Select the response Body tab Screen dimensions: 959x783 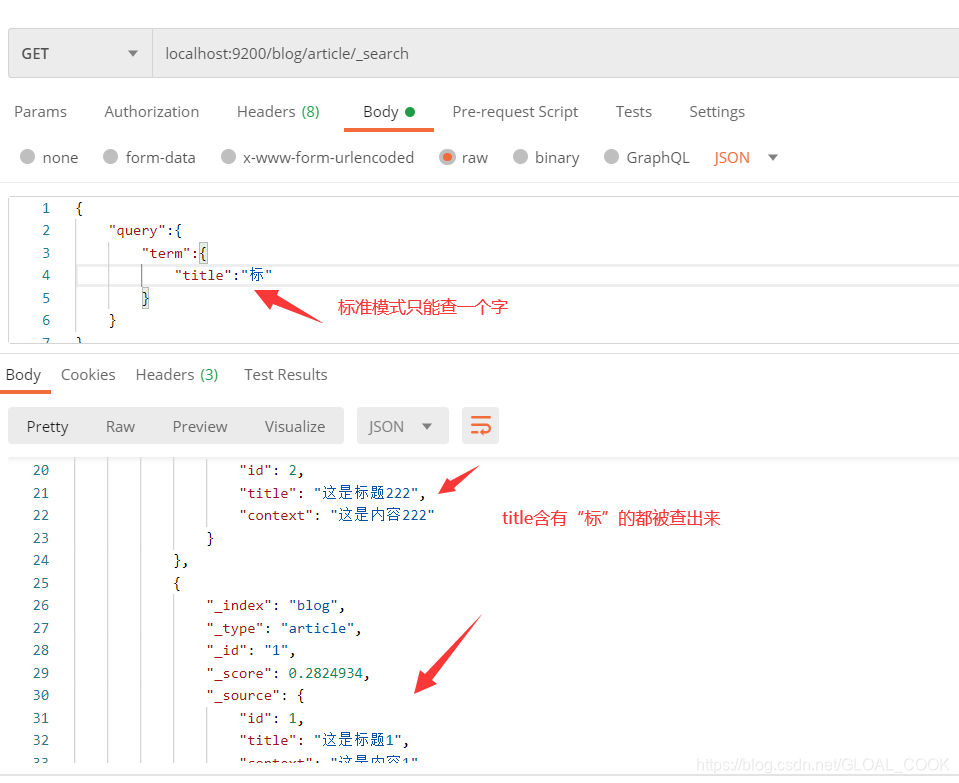pyautogui.click(x=23, y=375)
